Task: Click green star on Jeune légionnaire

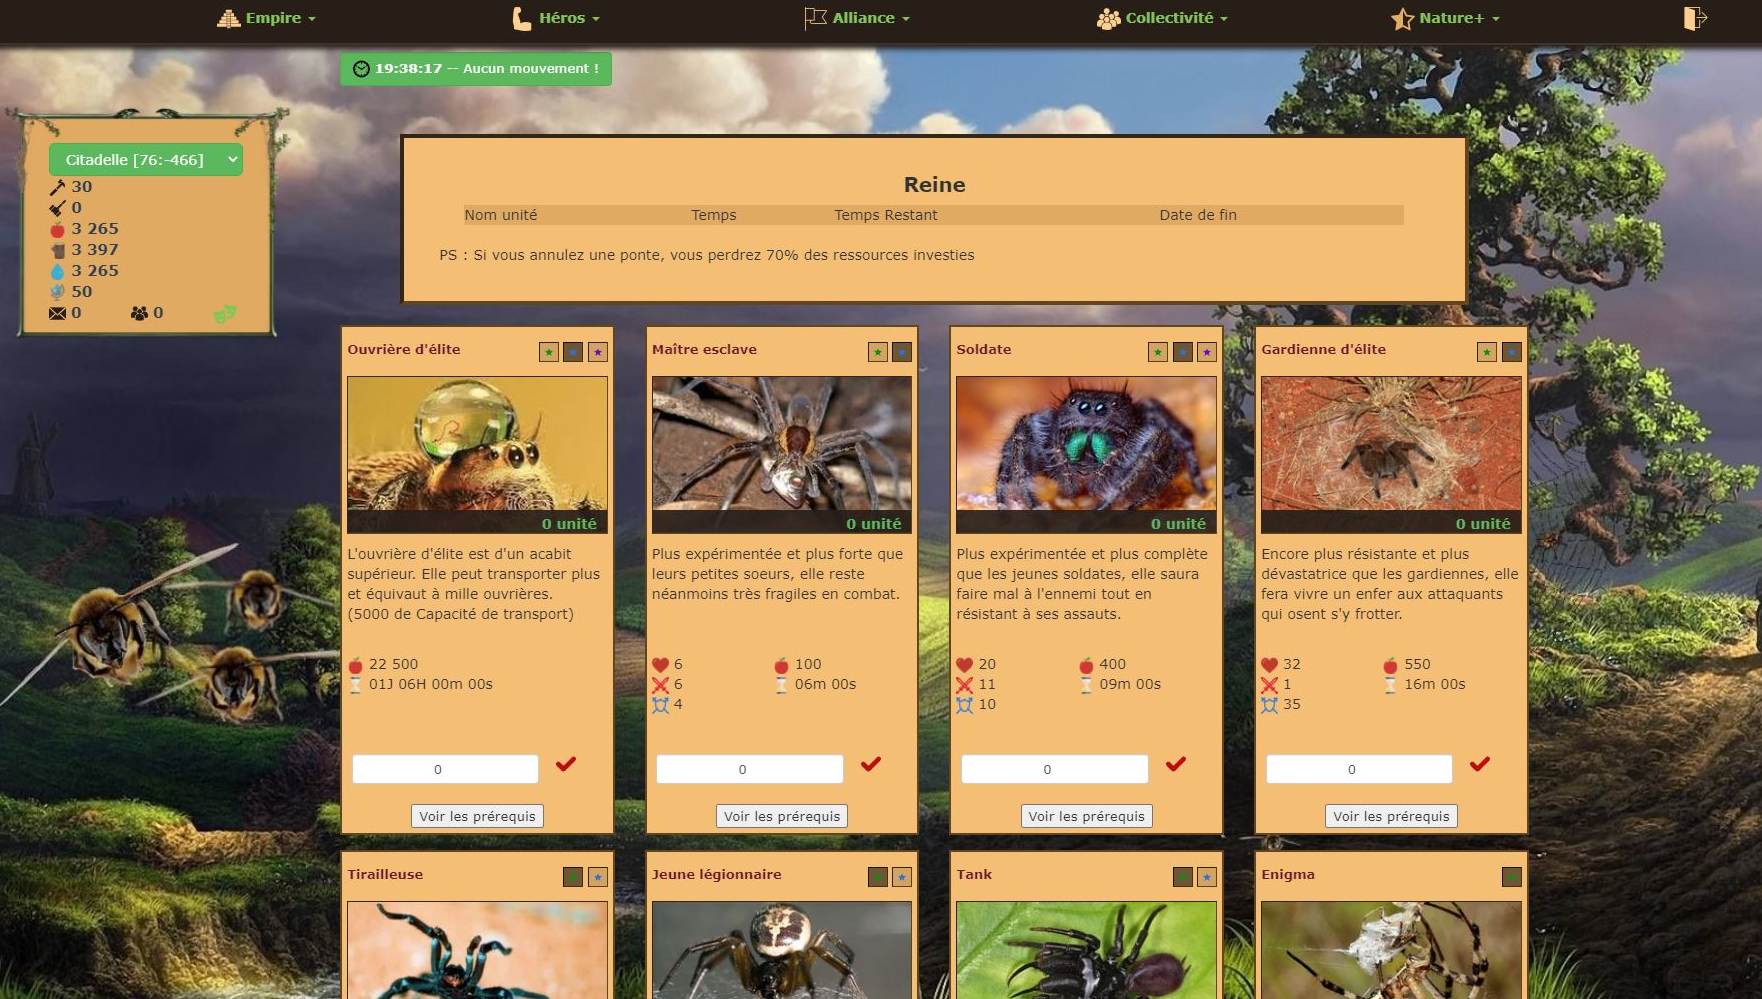Action: click(877, 877)
